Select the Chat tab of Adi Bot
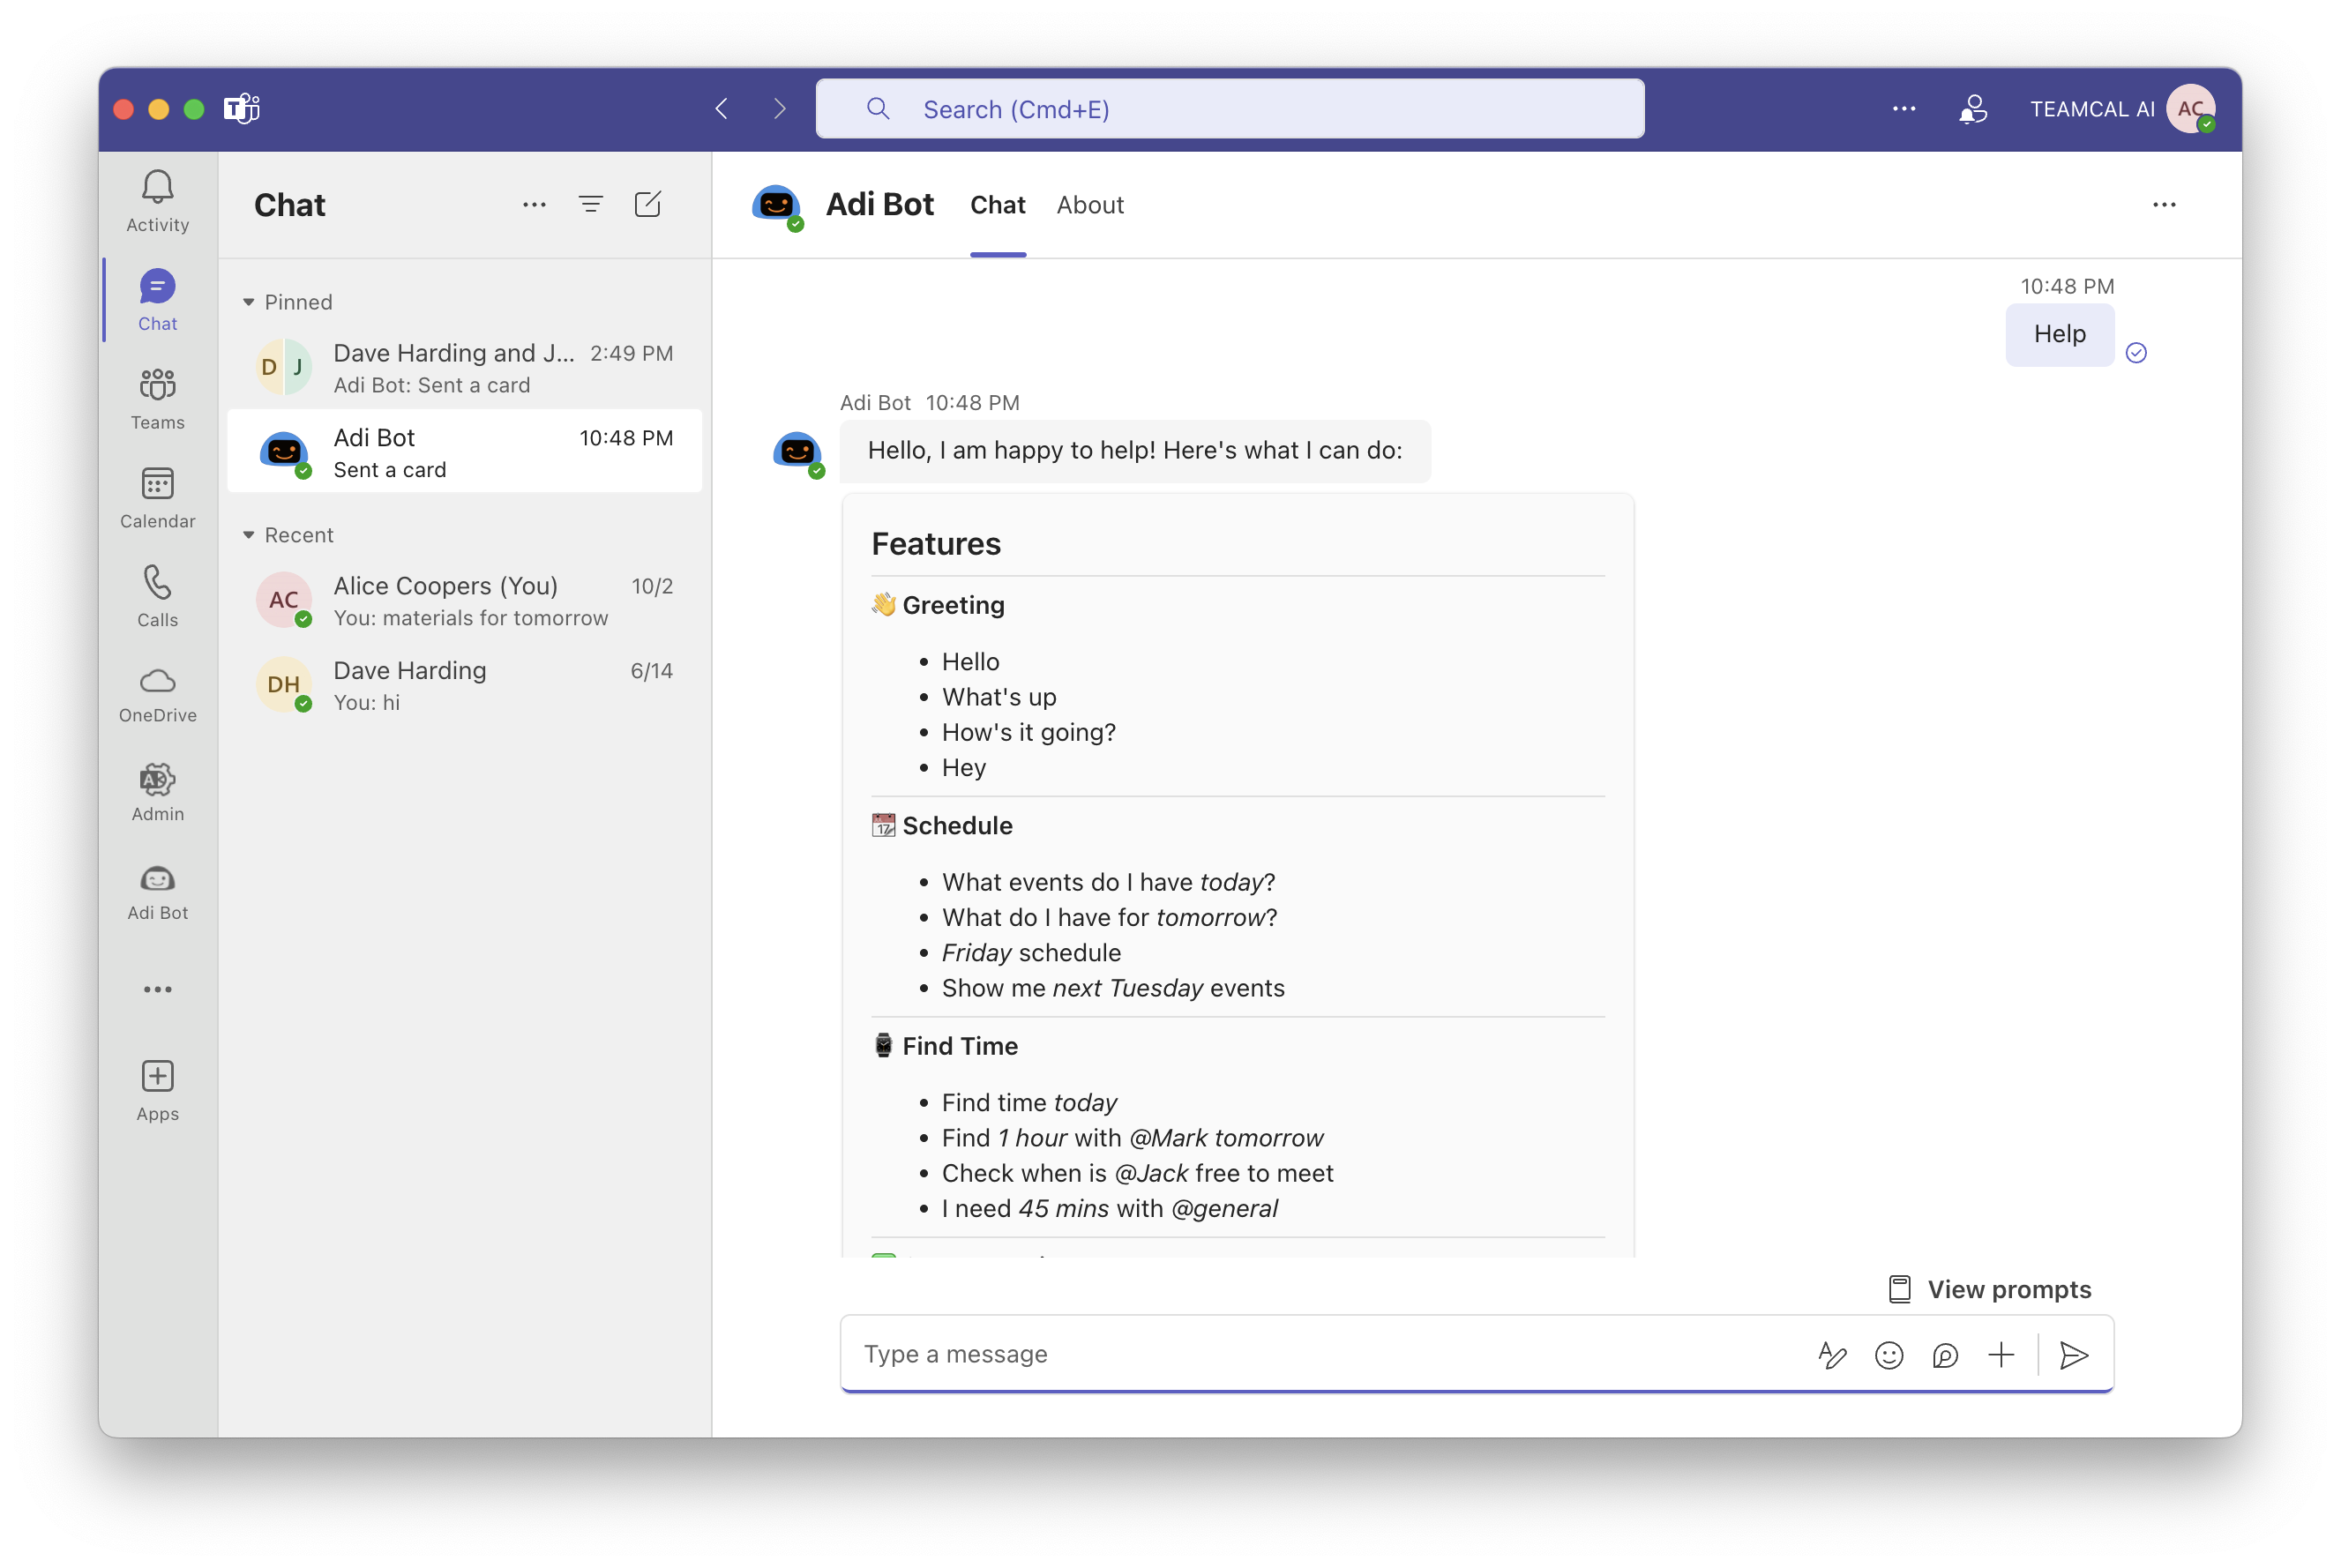The width and height of the screenshot is (2341, 1568). pyautogui.click(x=997, y=205)
